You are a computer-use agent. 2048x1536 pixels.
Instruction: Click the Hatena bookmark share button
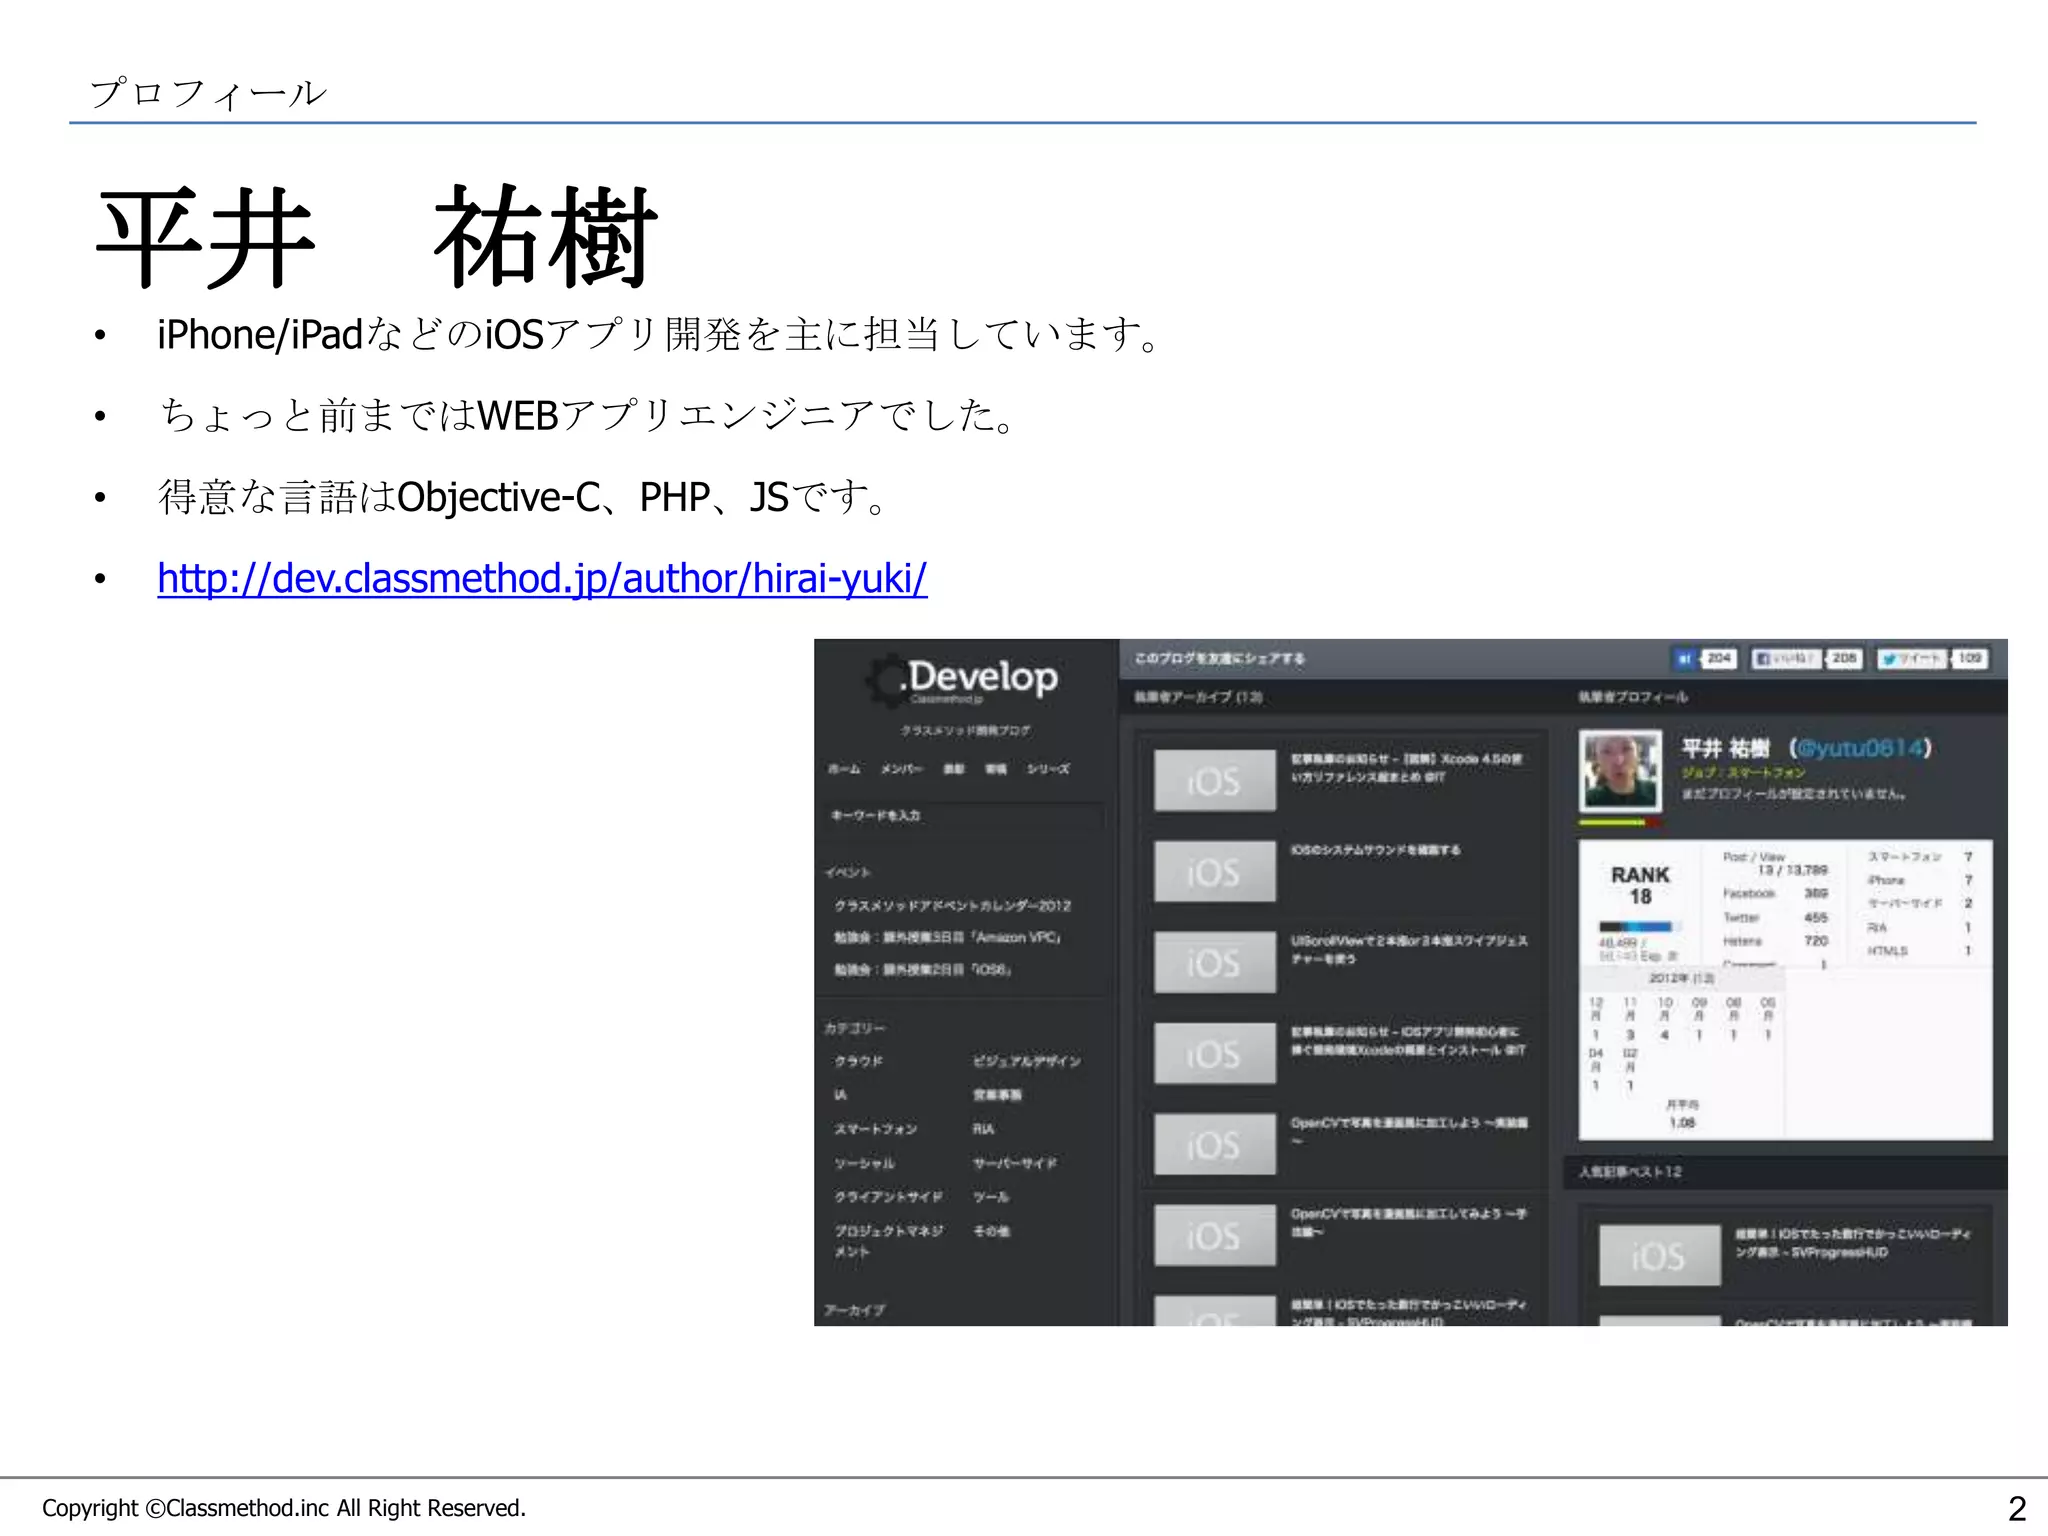(x=1686, y=658)
